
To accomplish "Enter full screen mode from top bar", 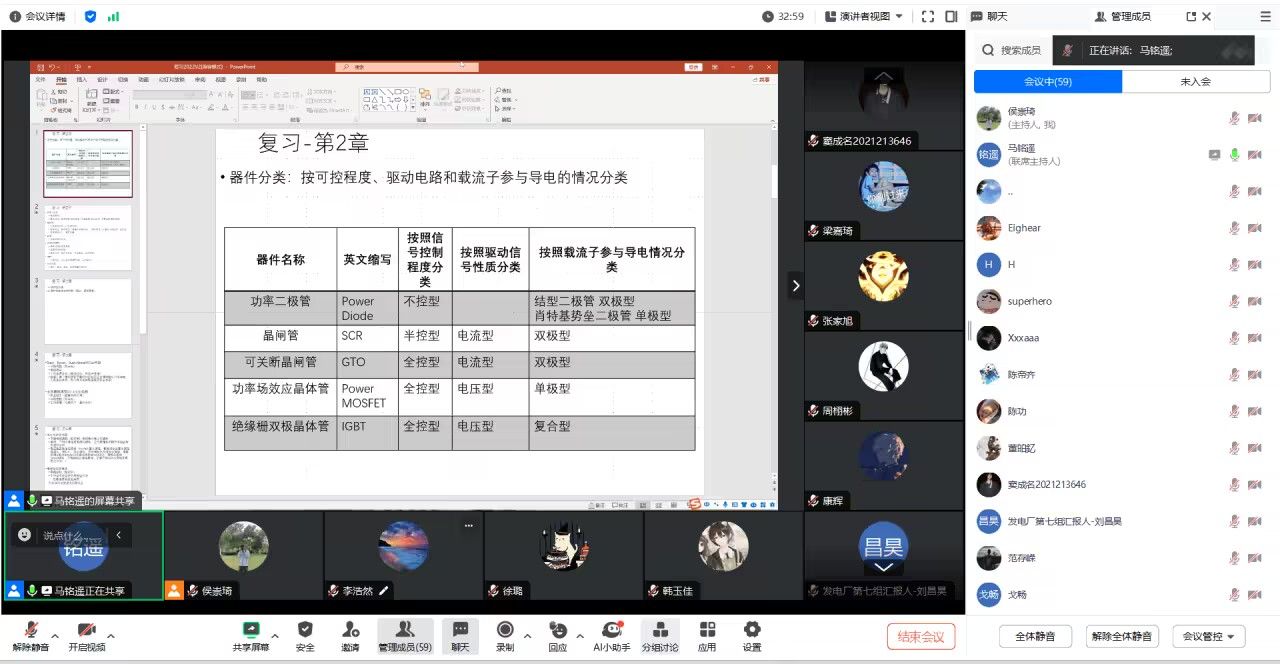I will [x=927, y=16].
